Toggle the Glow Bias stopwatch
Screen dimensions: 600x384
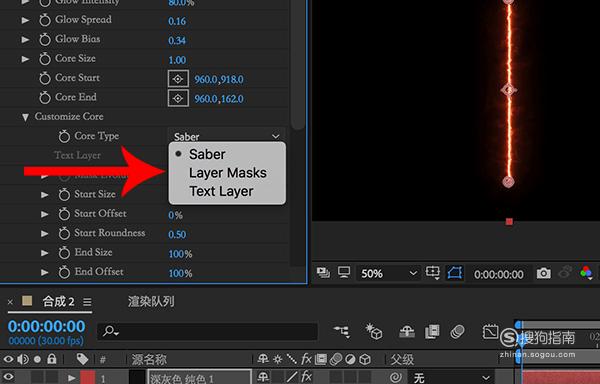click(x=45, y=39)
